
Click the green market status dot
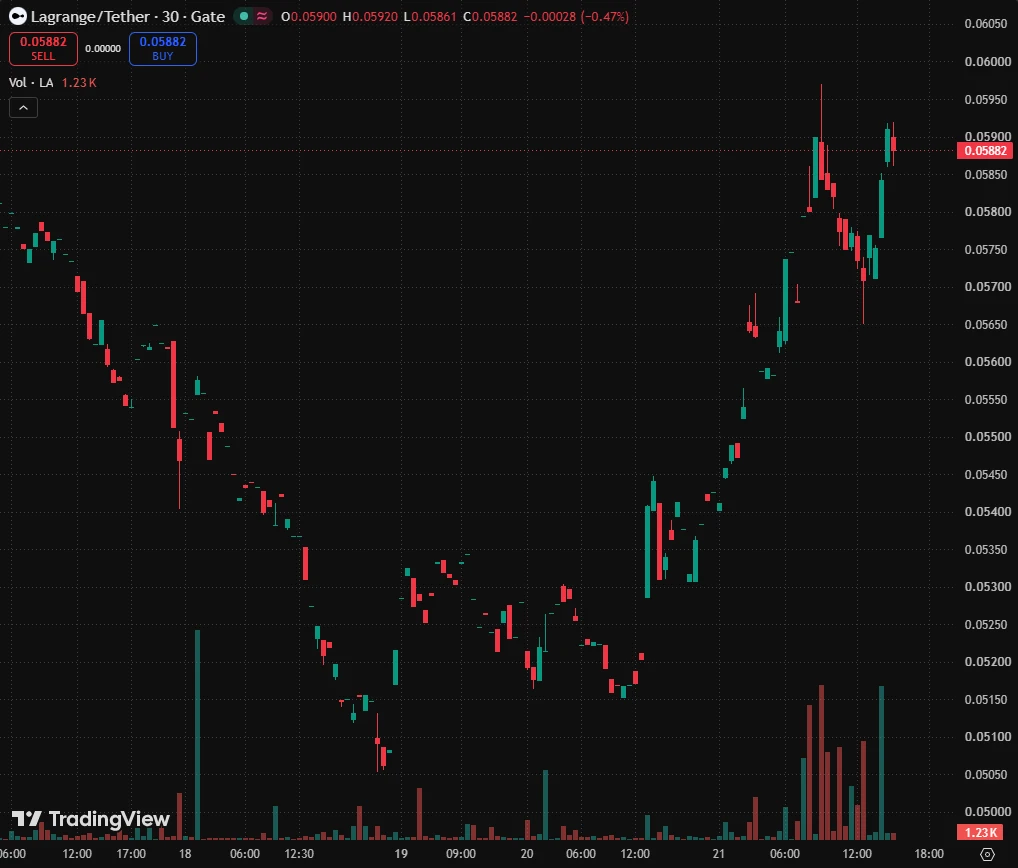click(x=244, y=16)
